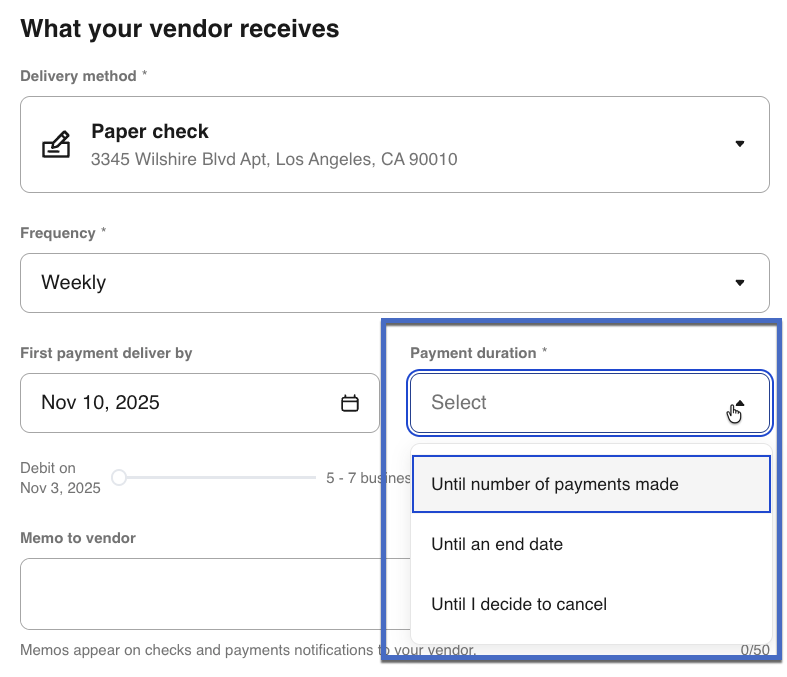787x677 pixels.
Task: Click the Delivery method dropdown arrow
Action: pos(739,144)
